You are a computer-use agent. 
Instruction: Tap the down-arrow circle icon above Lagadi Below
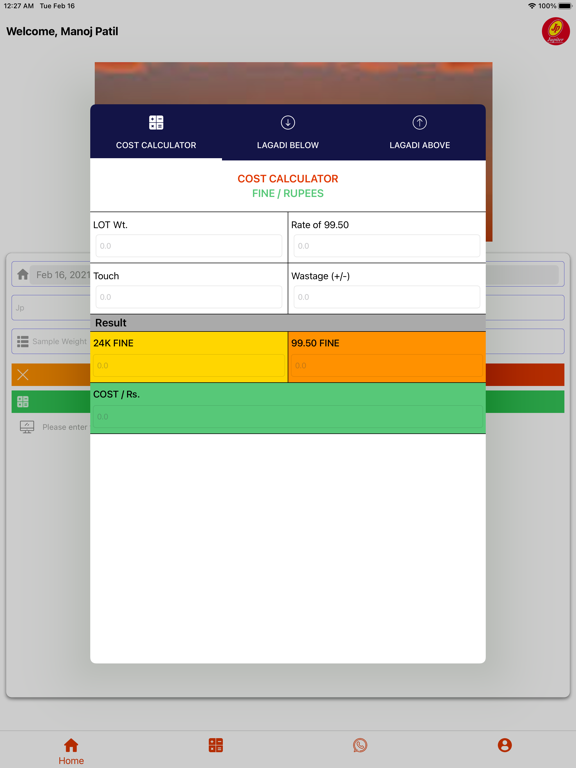click(288, 122)
